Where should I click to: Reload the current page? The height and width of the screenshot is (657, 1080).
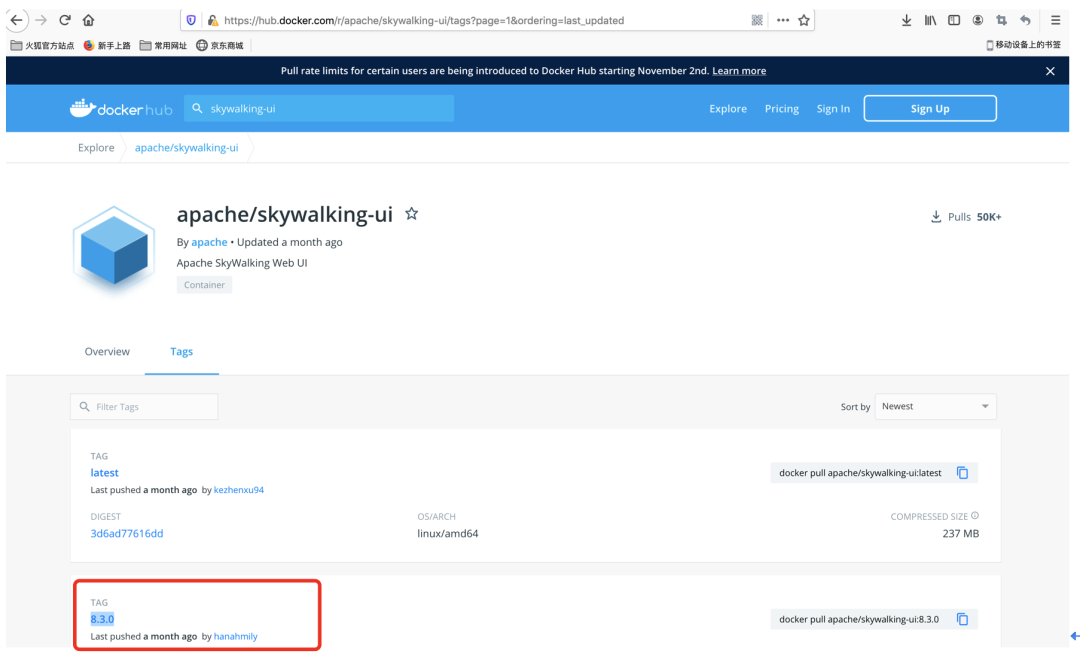pyautogui.click(x=65, y=20)
